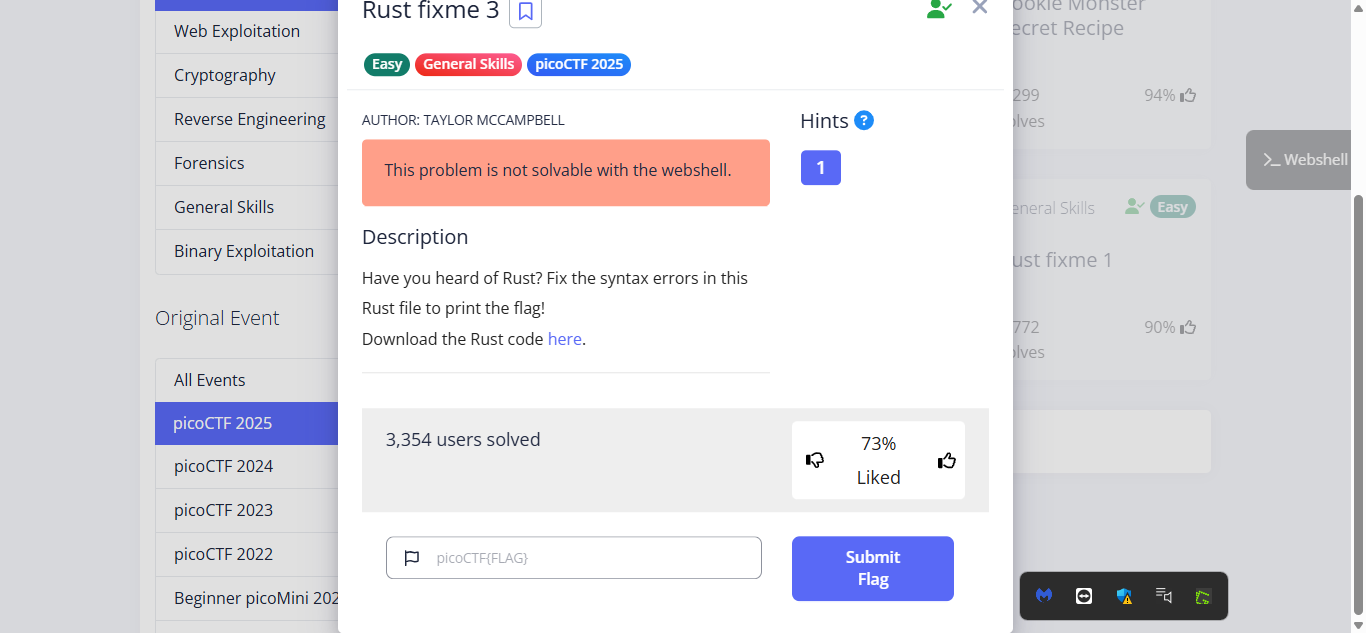Select All Events filter

[x=210, y=380]
